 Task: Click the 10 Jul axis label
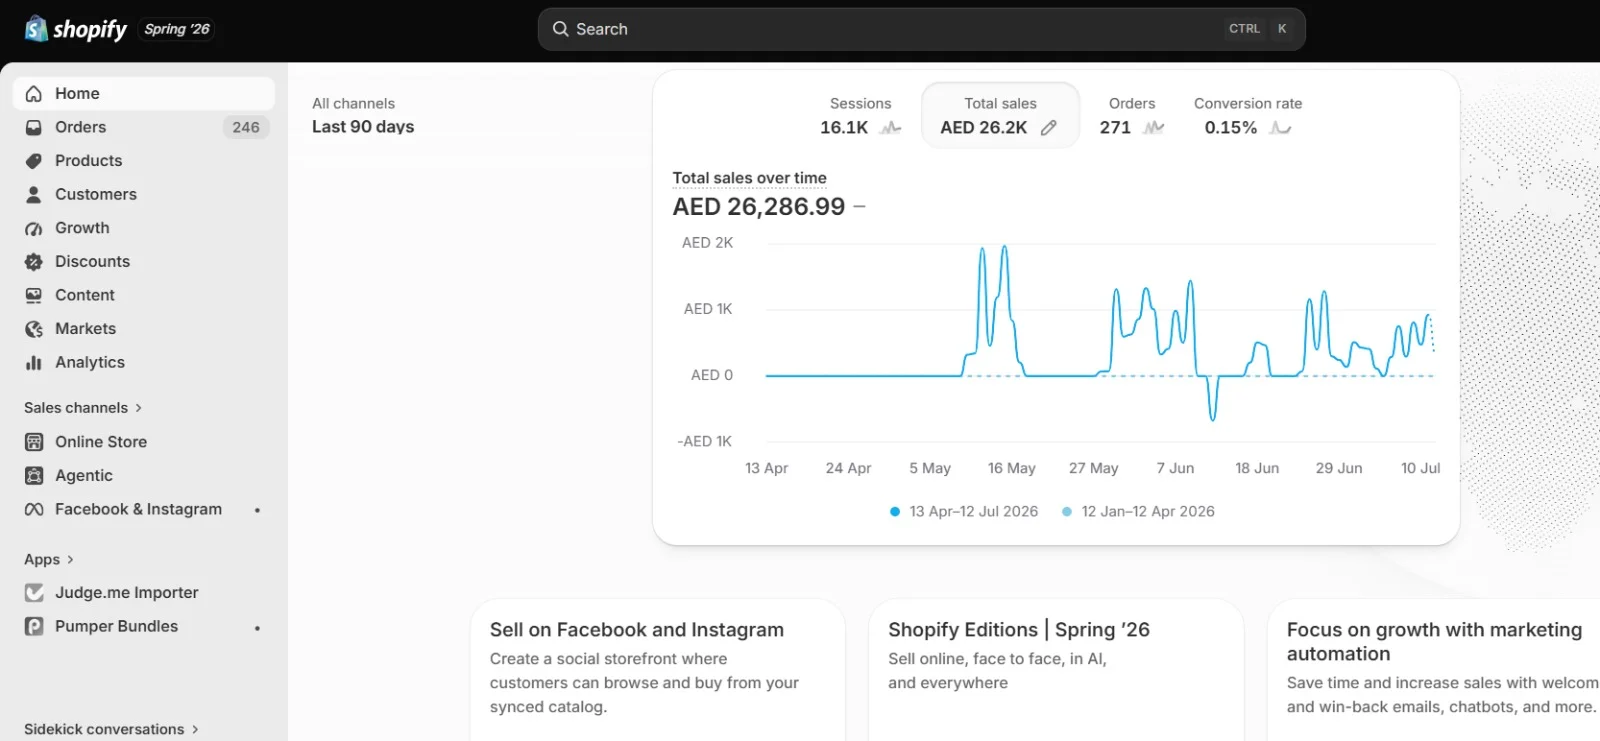coord(1421,468)
